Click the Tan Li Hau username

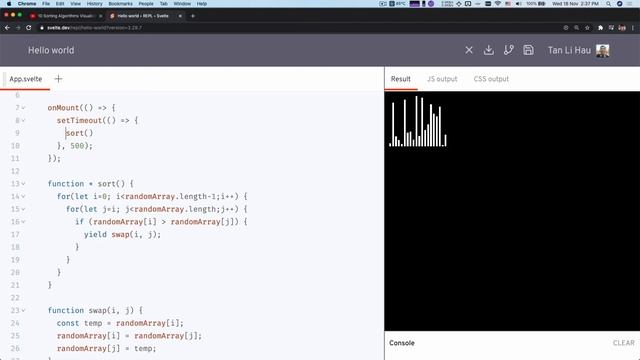coord(569,51)
